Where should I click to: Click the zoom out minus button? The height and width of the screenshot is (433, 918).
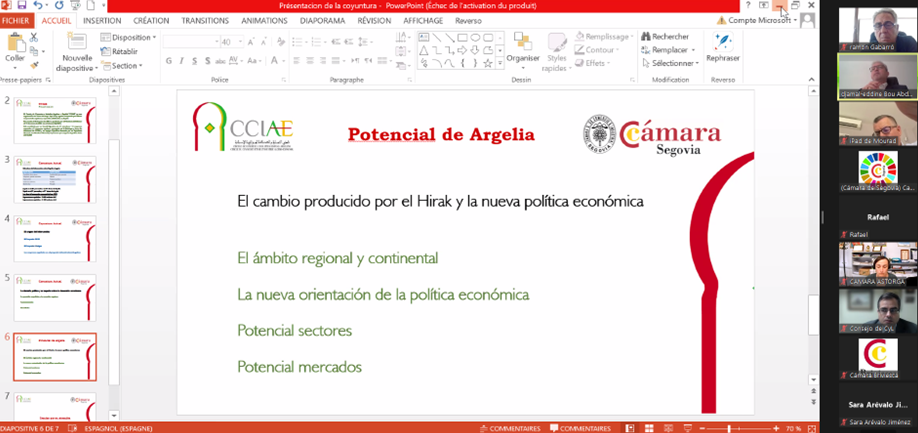[x=702, y=428]
